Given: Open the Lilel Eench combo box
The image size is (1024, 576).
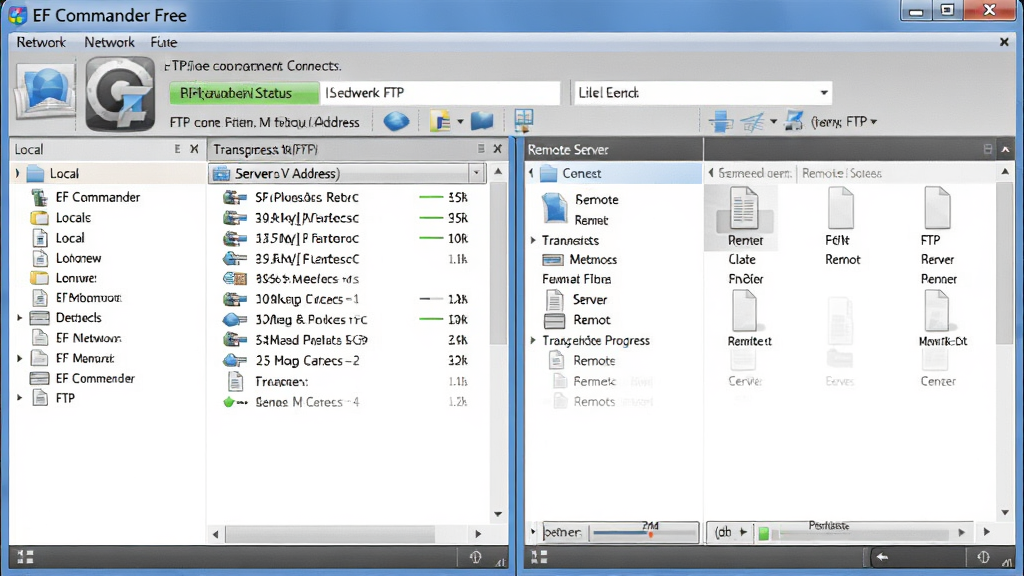Looking at the screenshot, I should 703,93.
